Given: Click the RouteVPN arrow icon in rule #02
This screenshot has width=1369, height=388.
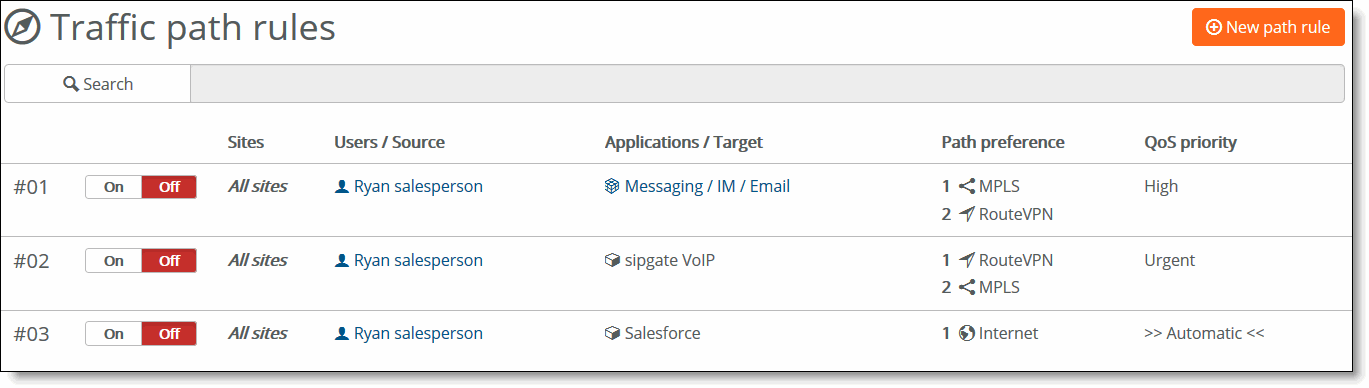Looking at the screenshot, I should point(966,260).
